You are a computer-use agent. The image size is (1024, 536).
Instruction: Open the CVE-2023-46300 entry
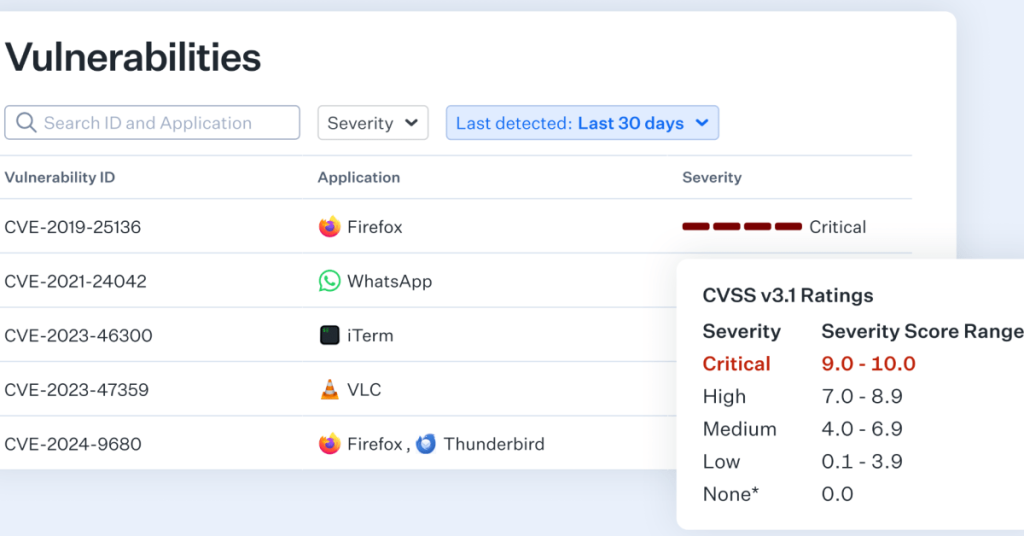pyautogui.click(x=78, y=336)
